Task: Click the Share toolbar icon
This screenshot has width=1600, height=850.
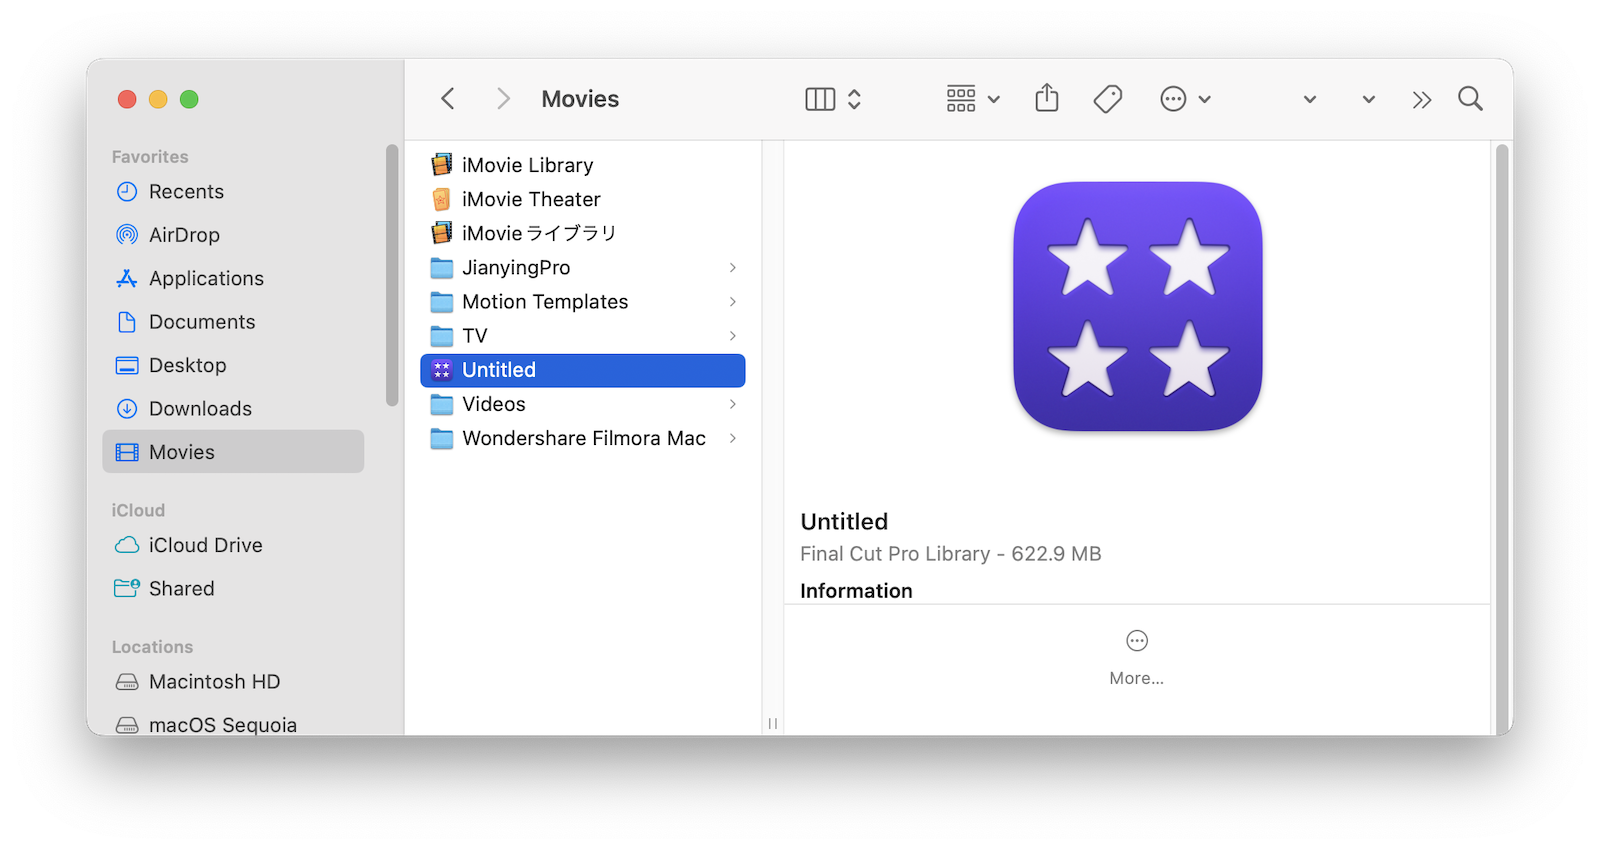Action: click(x=1046, y=98)
